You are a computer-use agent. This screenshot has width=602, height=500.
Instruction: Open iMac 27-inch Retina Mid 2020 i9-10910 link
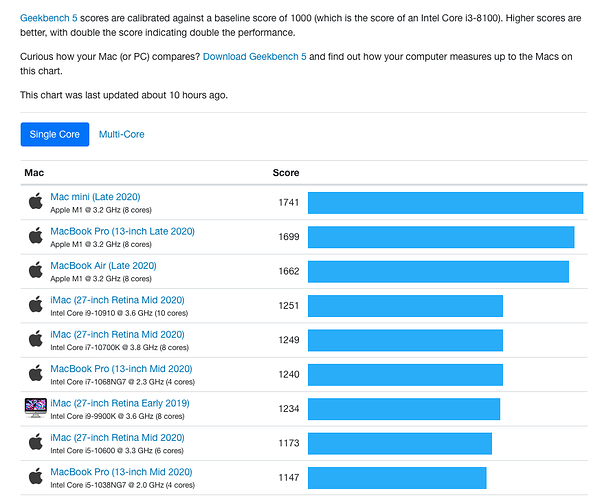coord(117,300)
